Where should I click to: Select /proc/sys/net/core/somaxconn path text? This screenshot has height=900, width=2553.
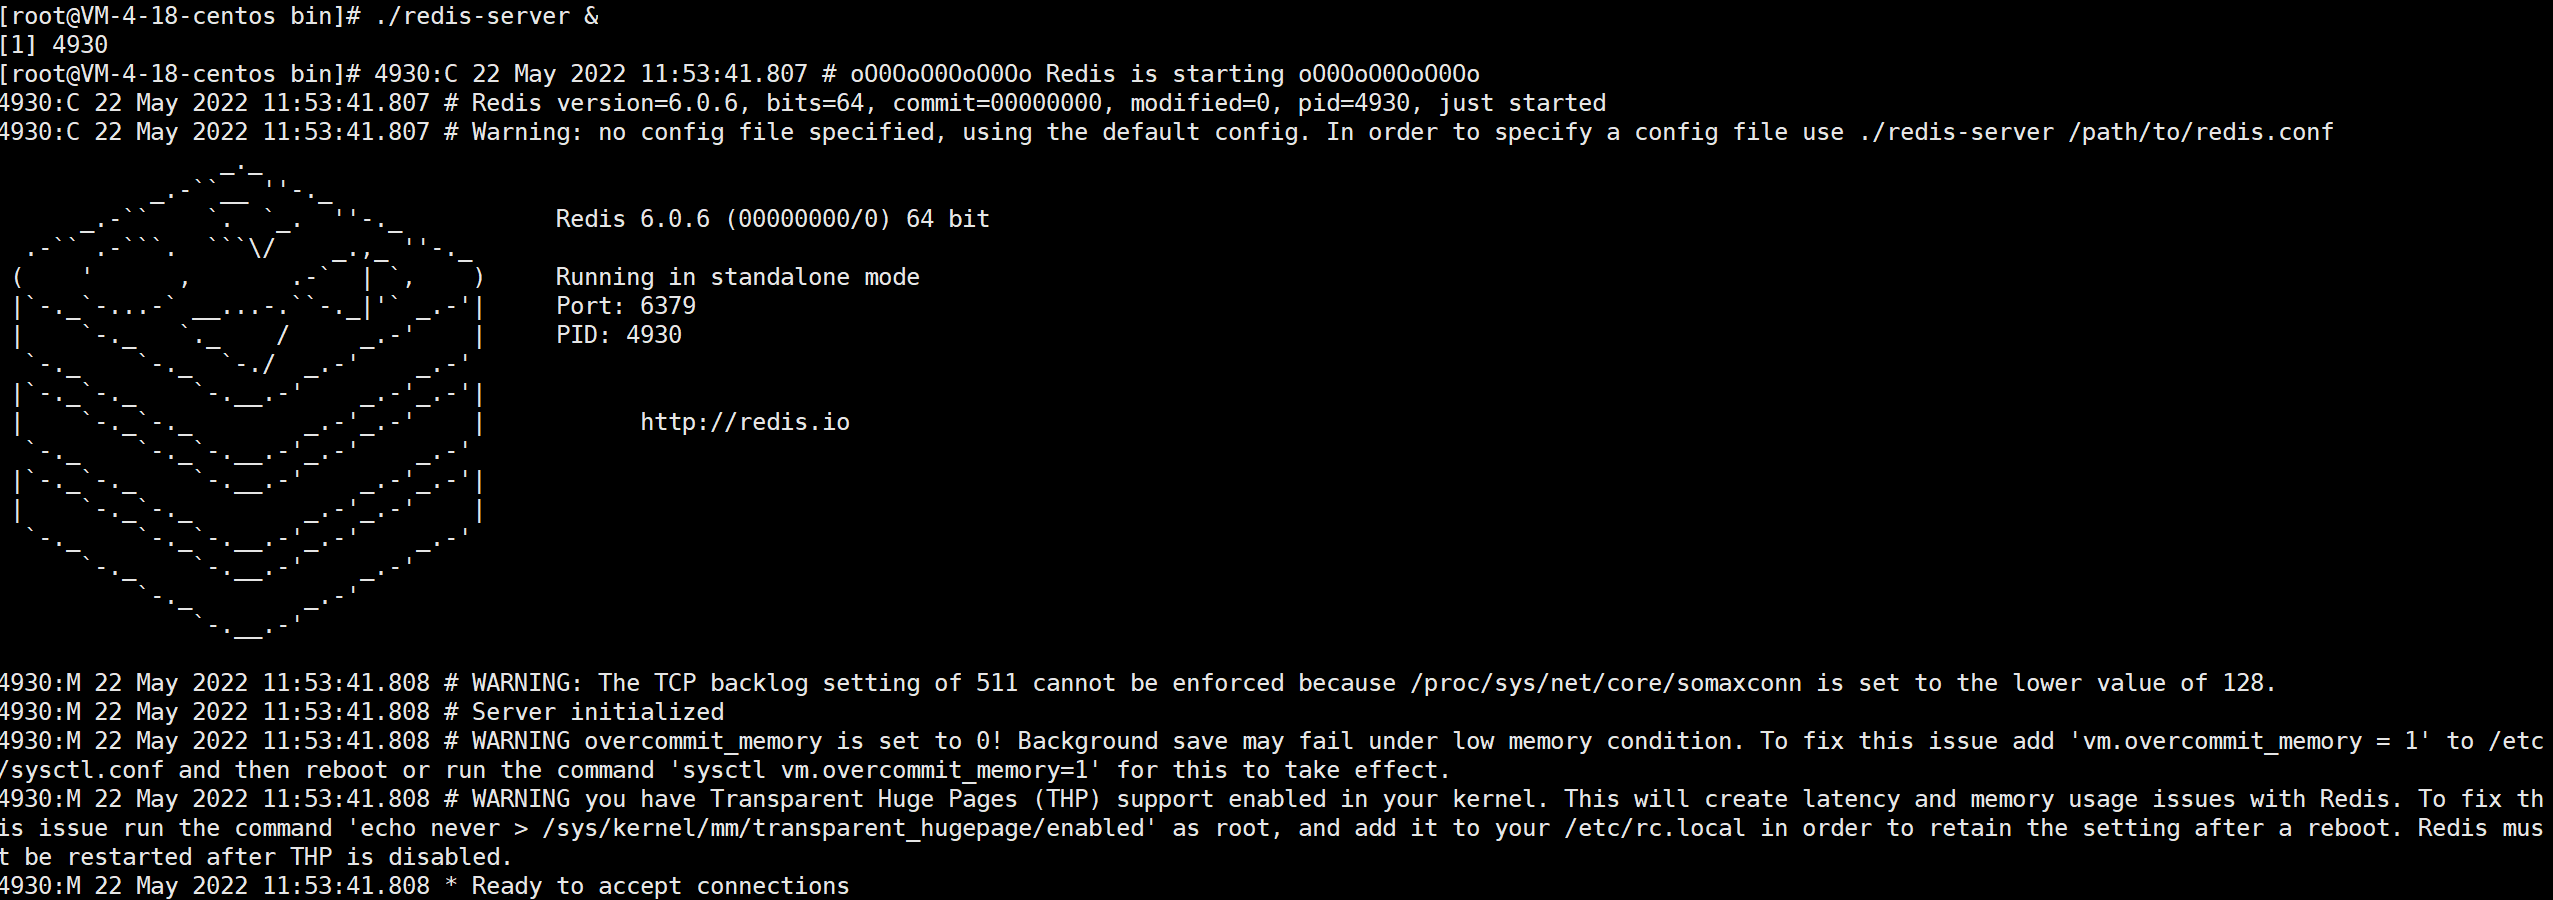click(1606, 683)
